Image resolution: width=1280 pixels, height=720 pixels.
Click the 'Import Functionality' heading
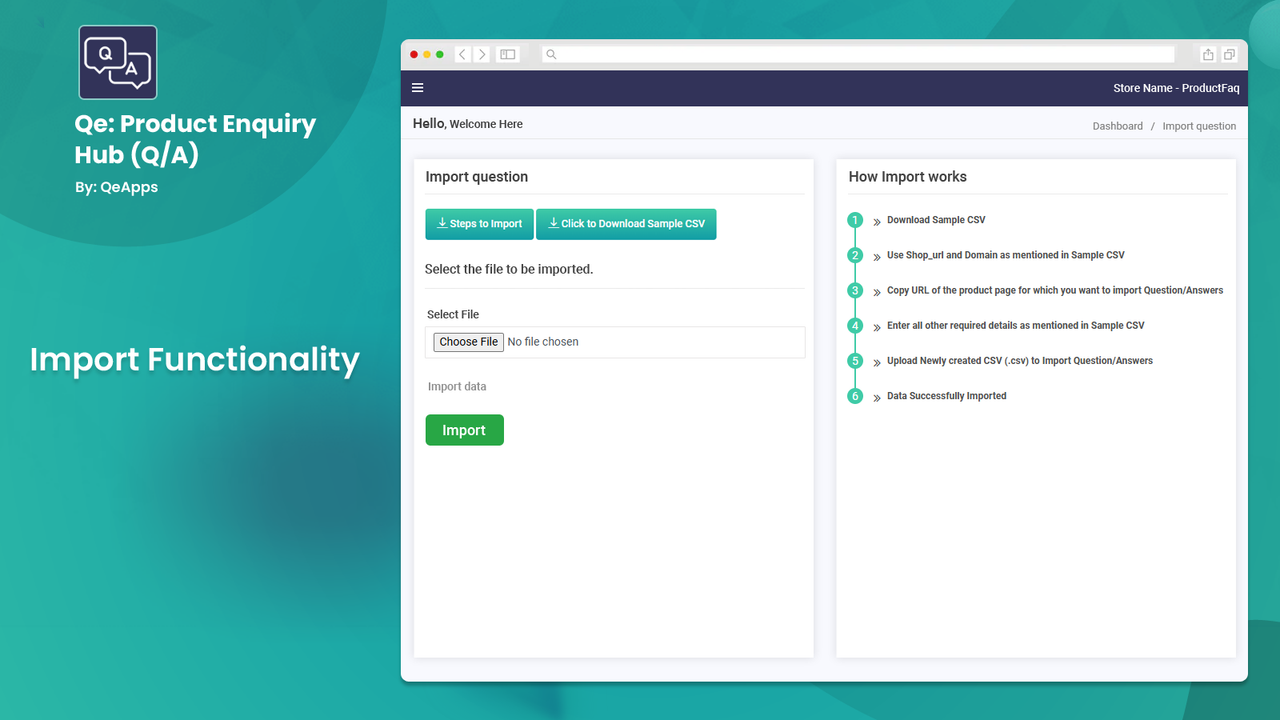pos(194,359)
